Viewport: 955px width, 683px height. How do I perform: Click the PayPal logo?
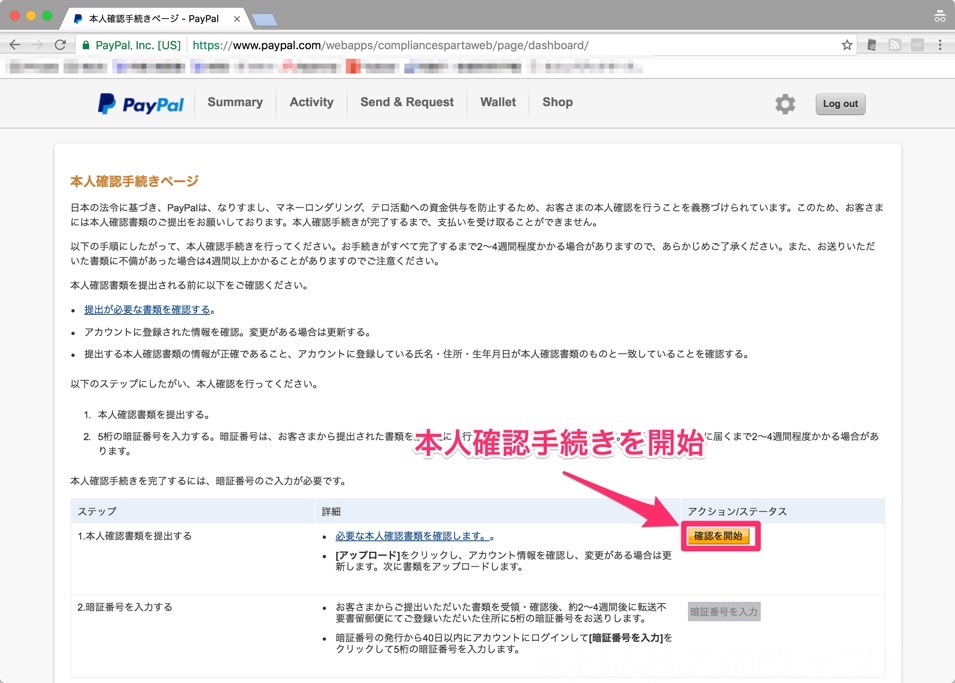point(139,103)
